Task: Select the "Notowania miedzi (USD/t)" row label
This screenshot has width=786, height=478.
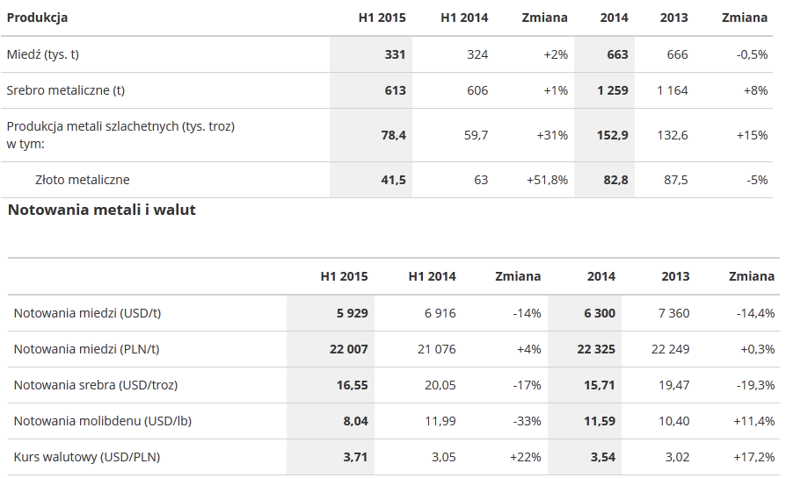Action: pyautogui.click(x=88, y=313)
